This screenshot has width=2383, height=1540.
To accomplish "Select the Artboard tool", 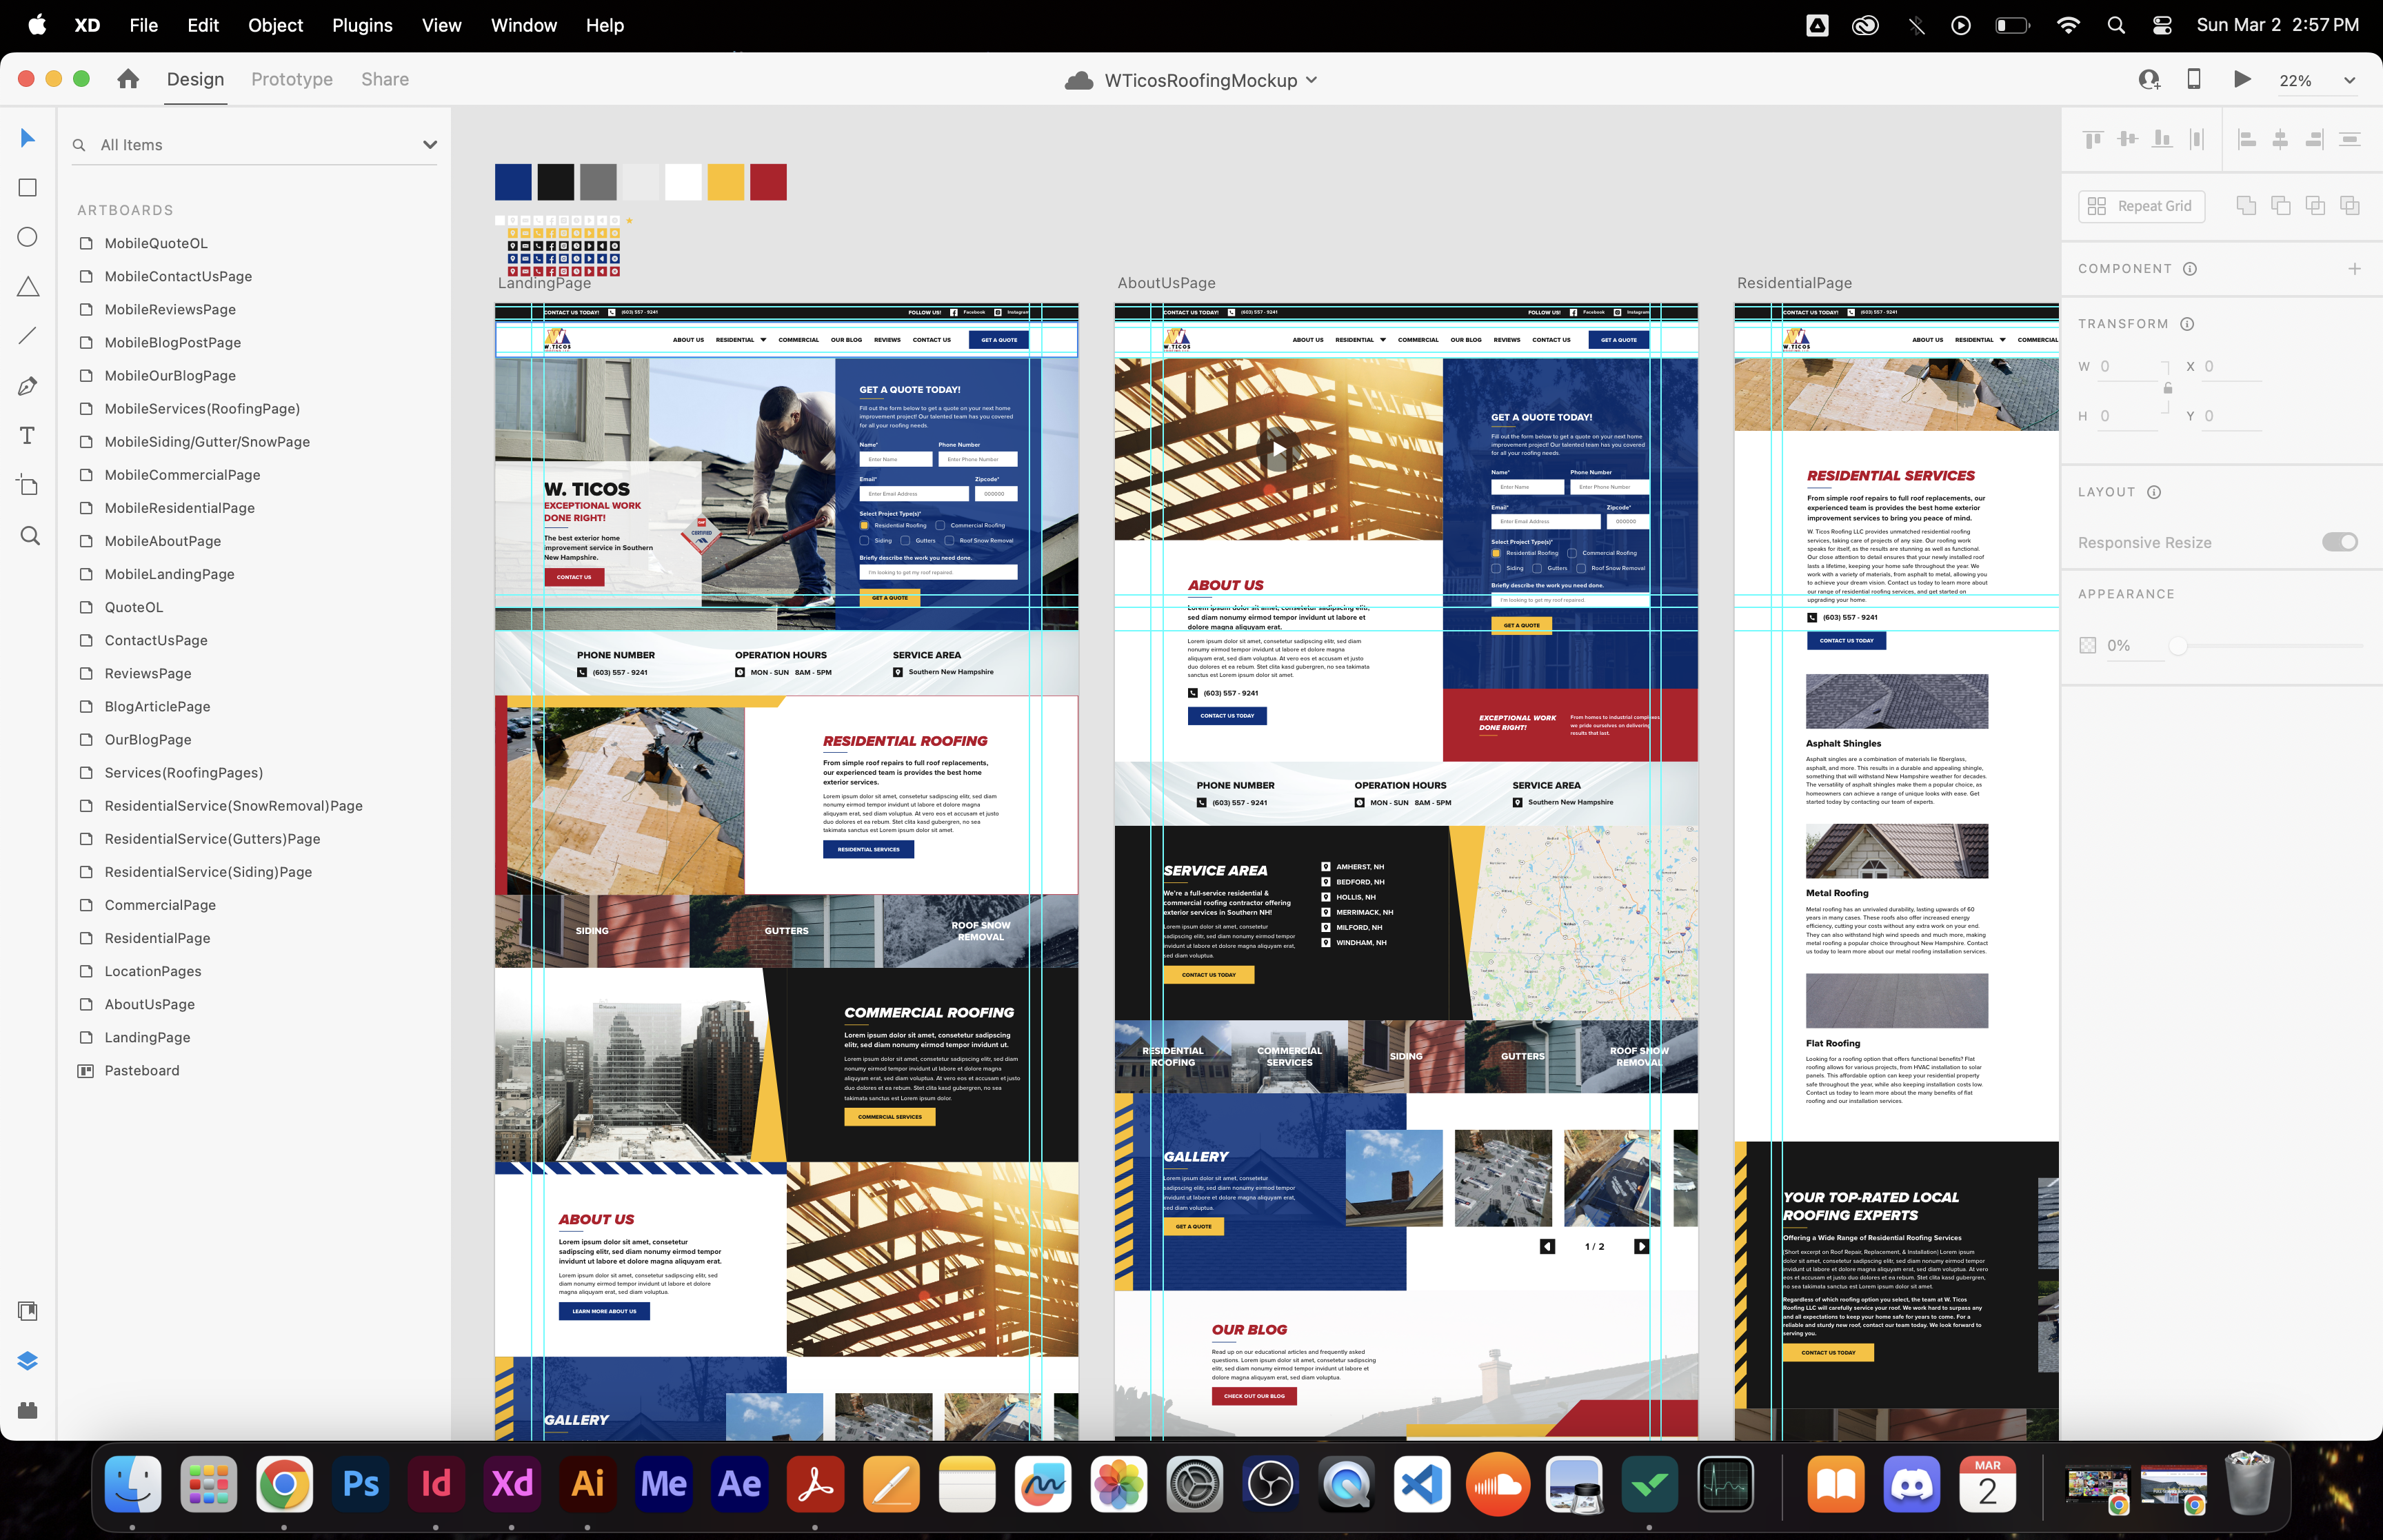I will [28, 485].
